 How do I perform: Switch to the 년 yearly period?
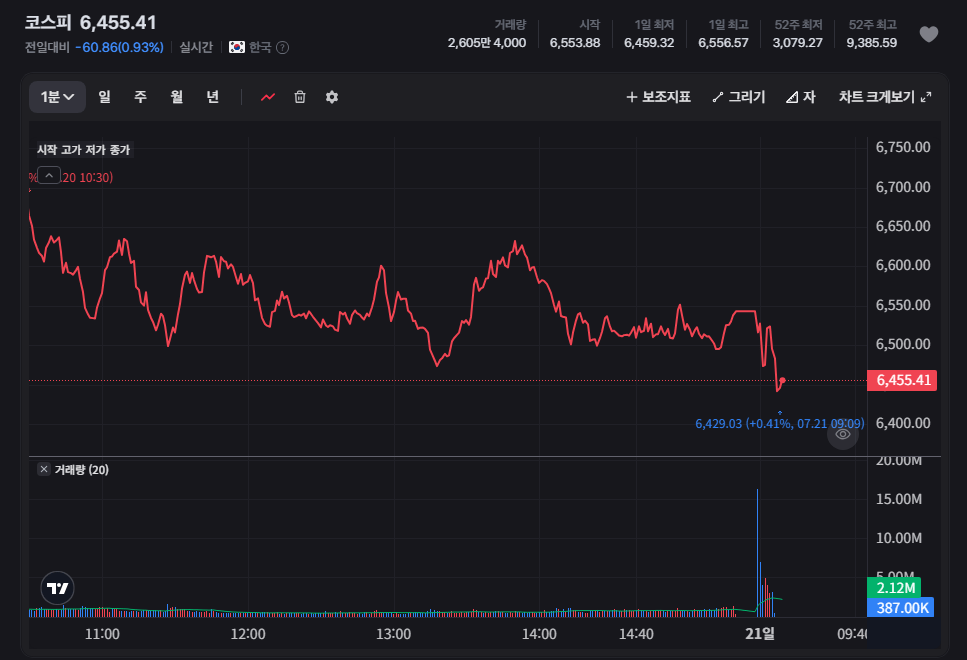pyautogui.click(x=213, y=97)
